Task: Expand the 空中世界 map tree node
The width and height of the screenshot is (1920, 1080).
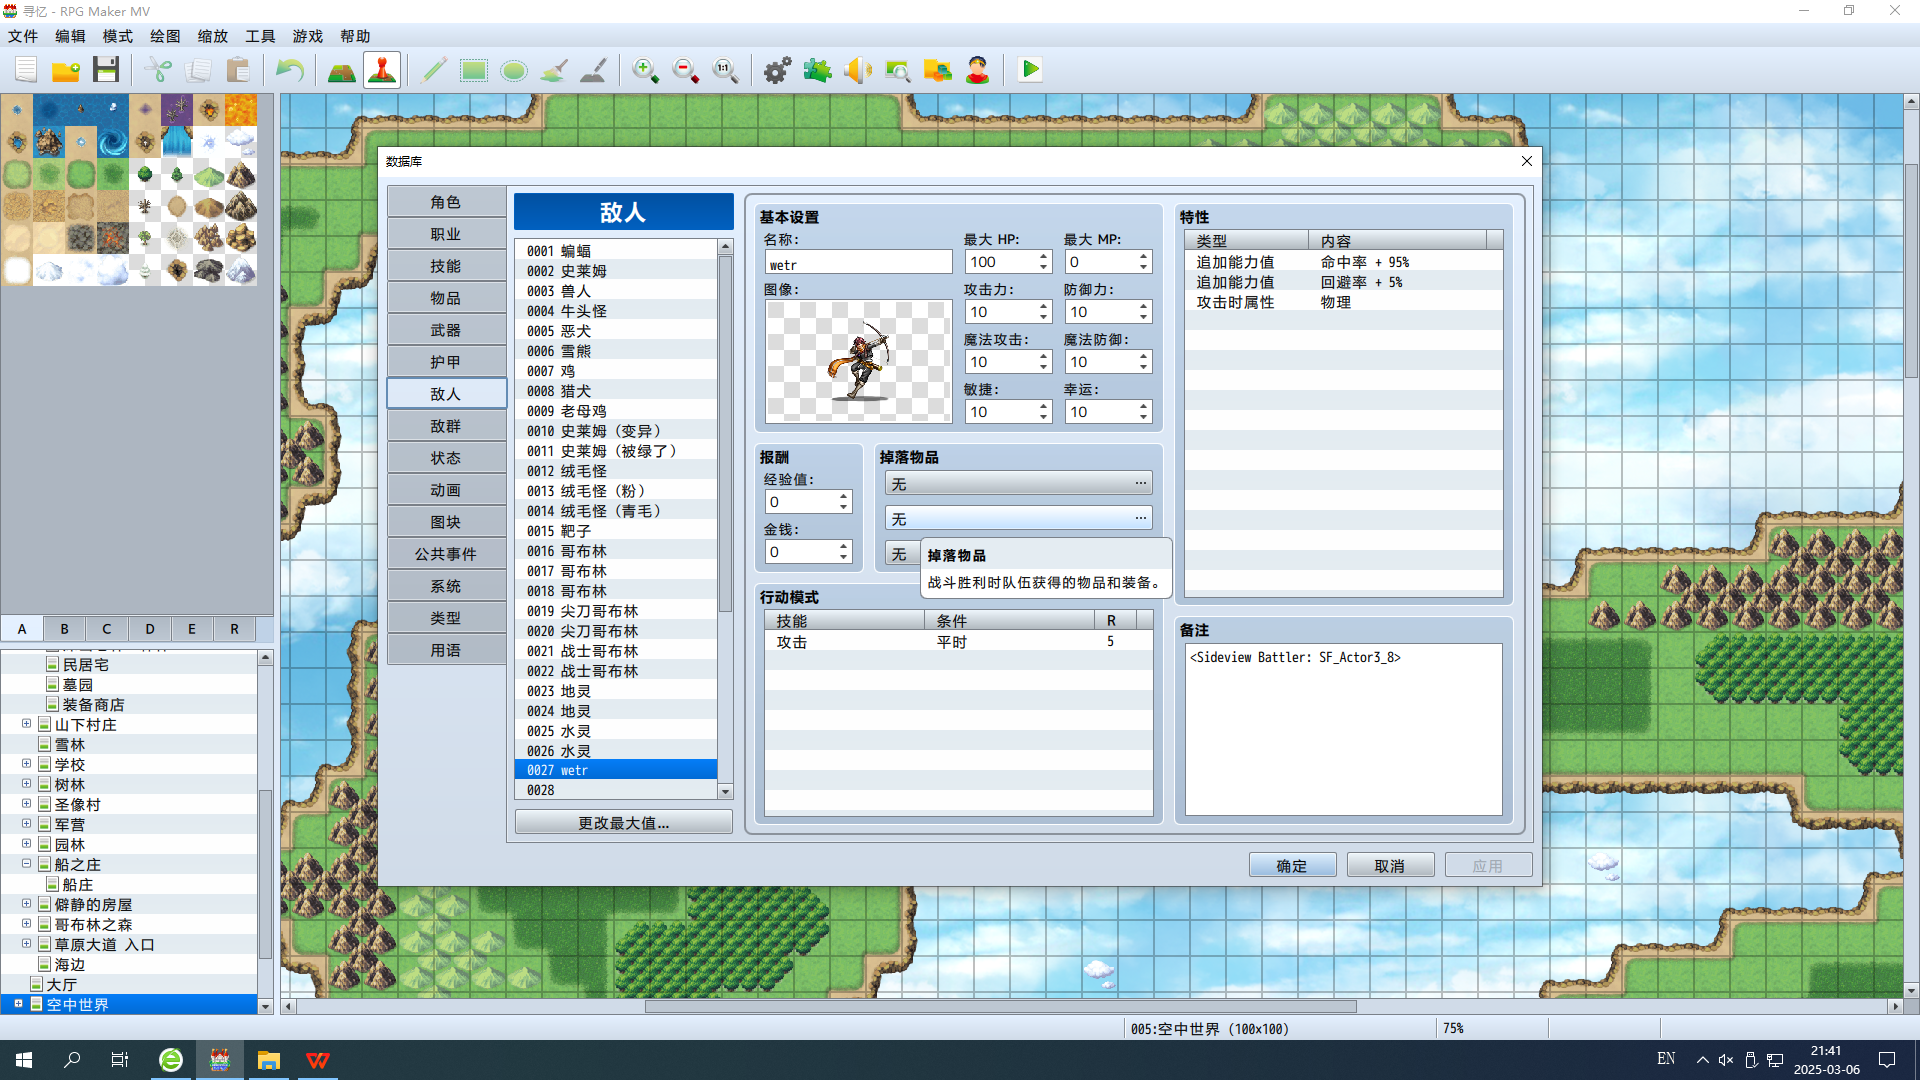Action: click(x=13, y=1005)
